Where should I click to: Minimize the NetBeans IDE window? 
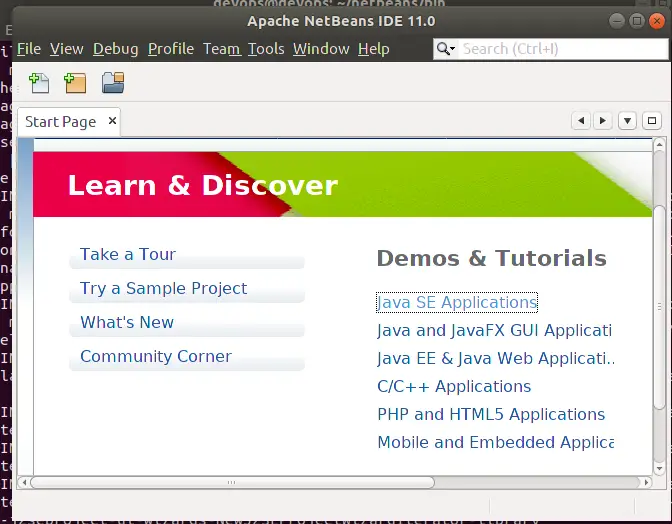(x=617, y=21)
